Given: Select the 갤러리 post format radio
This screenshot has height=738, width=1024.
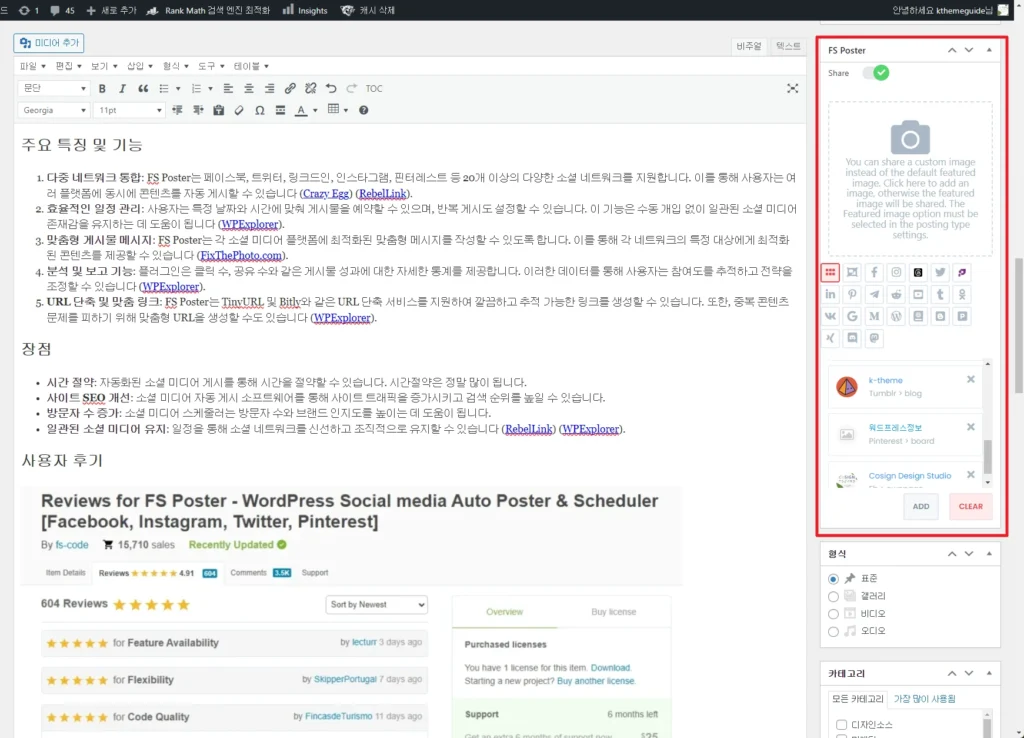Looking at the screenshot, I should tap(833, 596).
